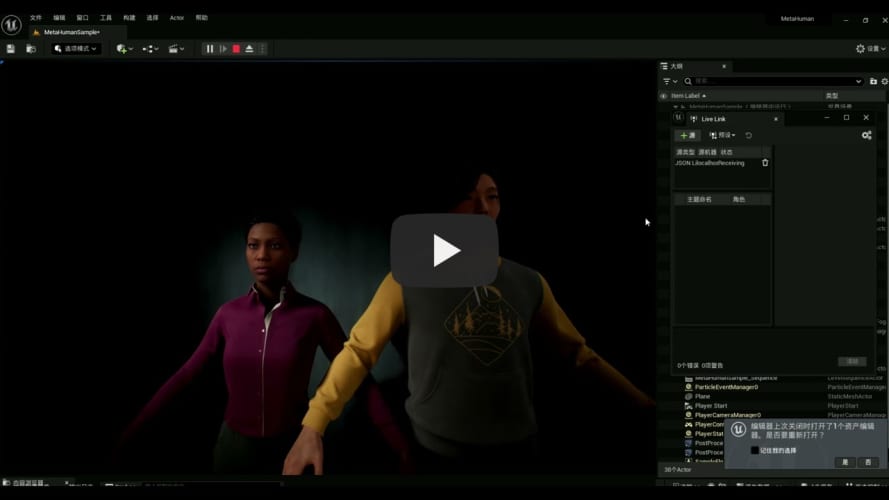
Task: Advance one frame with the step button
Action: click(x=223, y=49)
